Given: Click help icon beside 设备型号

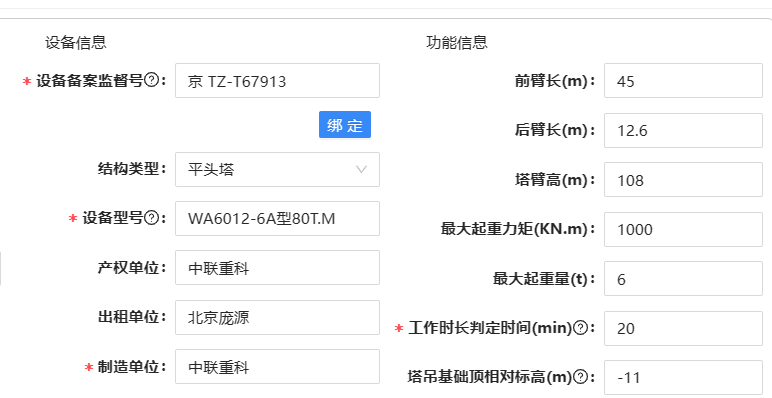Looking at the screenshot, I should pyautogui.click(x=152, y=217).
